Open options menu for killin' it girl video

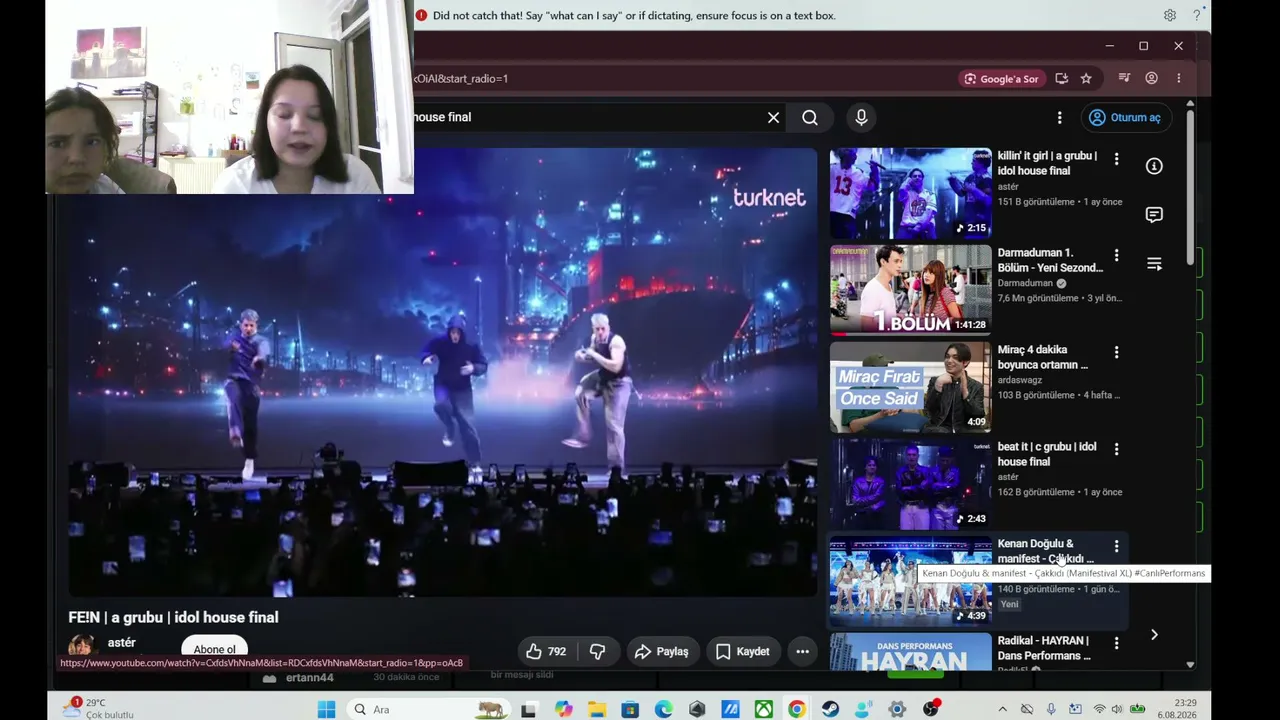1116,159
